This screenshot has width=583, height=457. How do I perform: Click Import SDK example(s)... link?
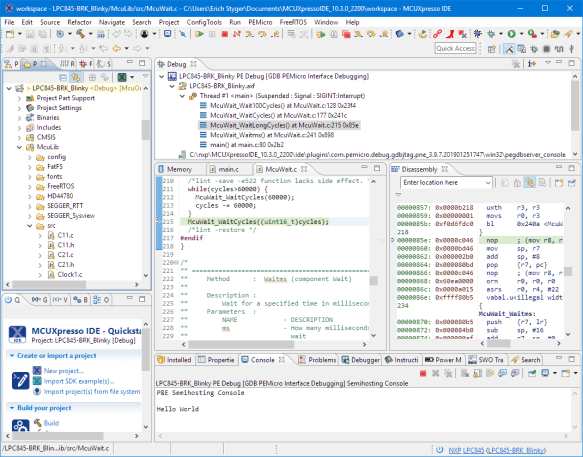pyautogui.click(x=79, y=381)
